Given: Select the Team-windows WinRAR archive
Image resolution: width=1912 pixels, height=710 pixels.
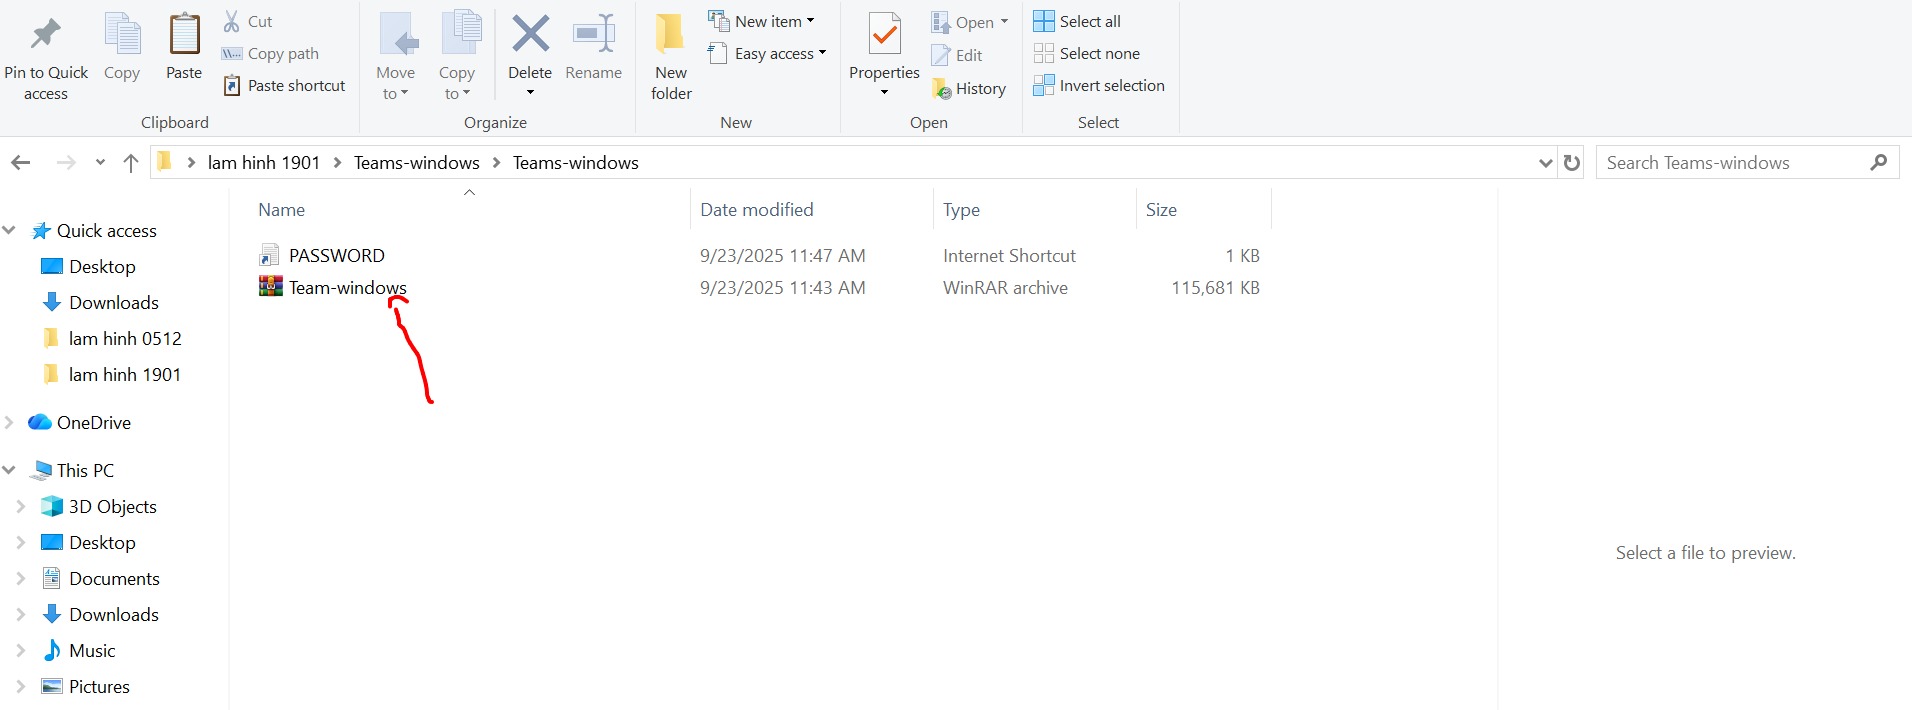Looking at the screenshot, I should pyautogui.click(x=347, y=288).
